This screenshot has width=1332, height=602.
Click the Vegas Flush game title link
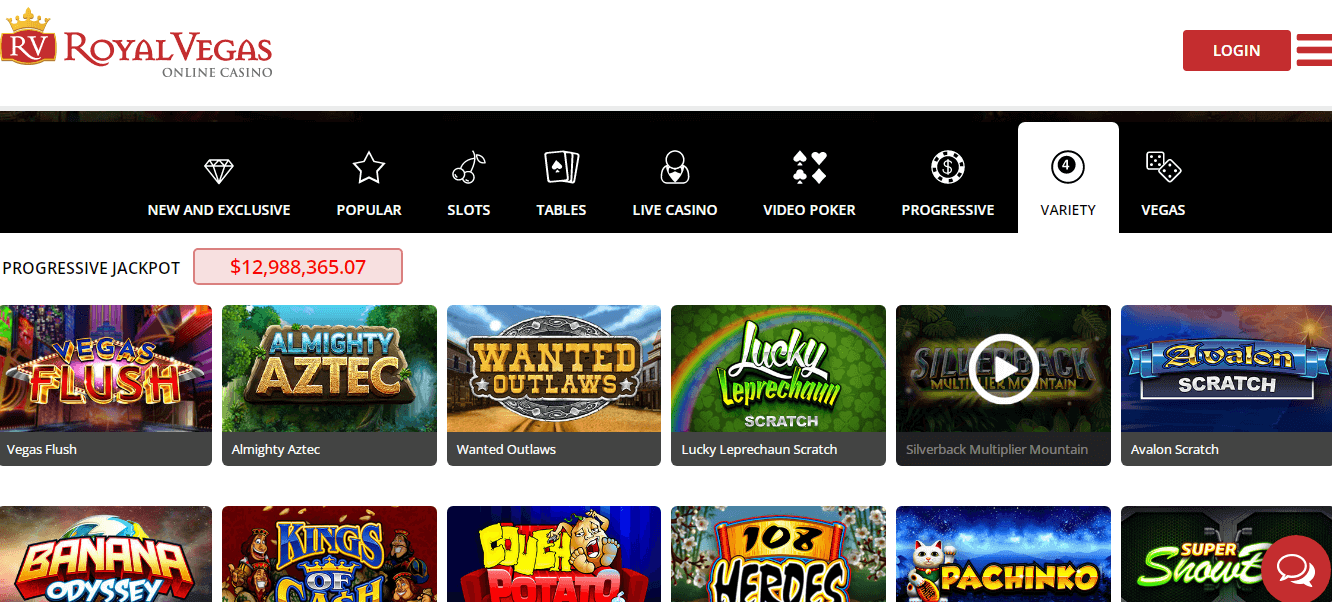[x=42, y=449]
